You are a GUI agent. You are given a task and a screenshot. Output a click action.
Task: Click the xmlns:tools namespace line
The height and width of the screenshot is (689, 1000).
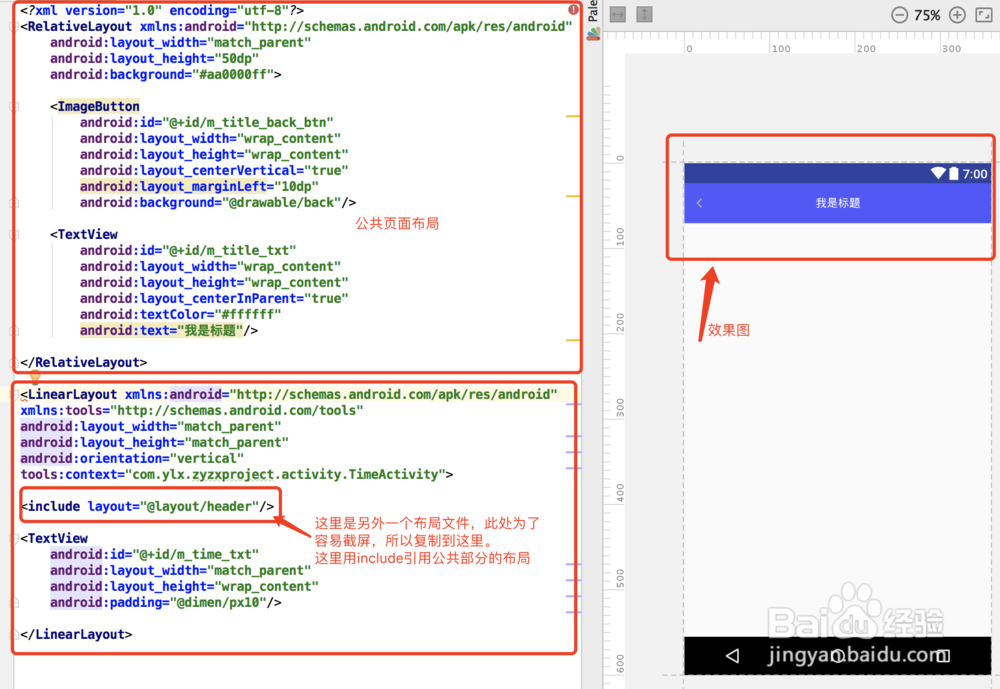click(192, 410)
